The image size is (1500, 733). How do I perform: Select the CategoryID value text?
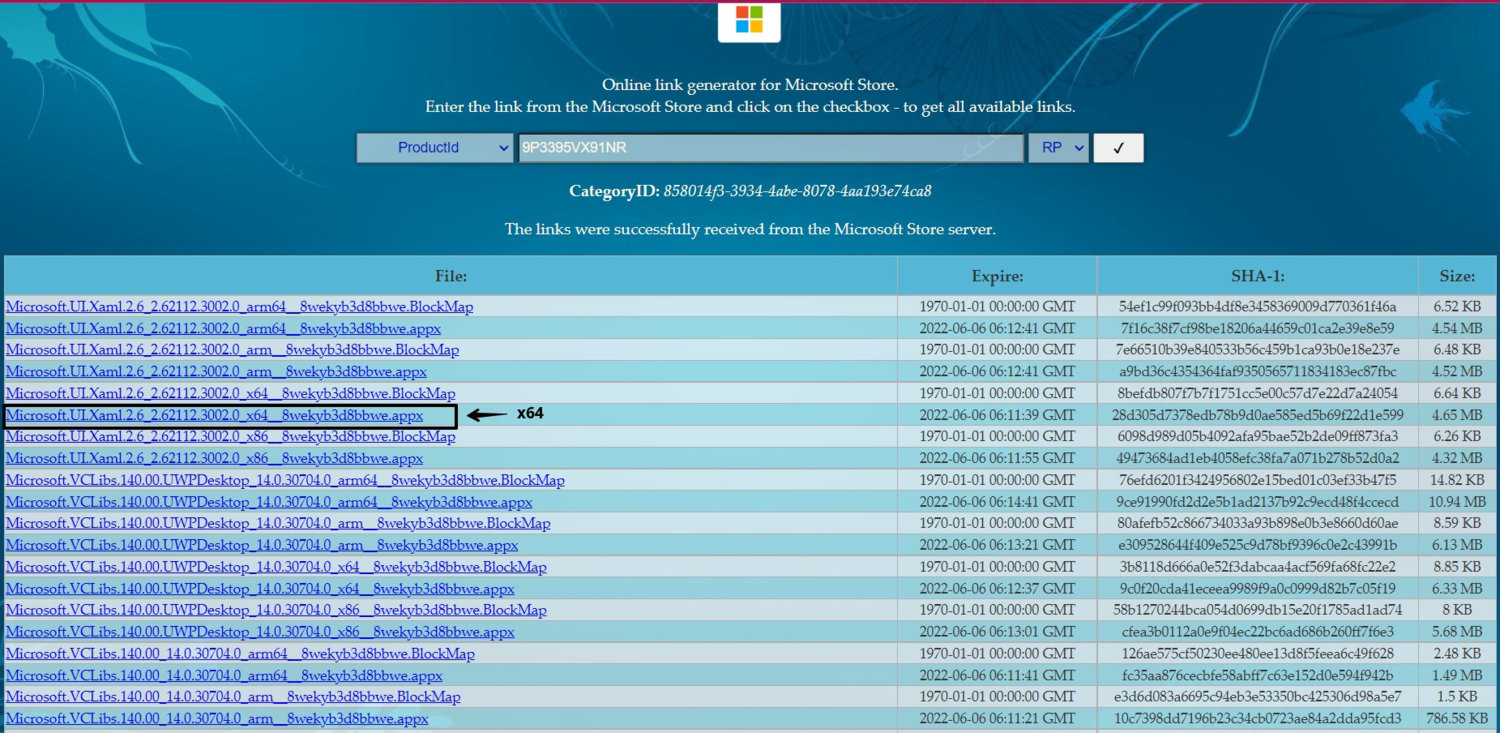797,191
